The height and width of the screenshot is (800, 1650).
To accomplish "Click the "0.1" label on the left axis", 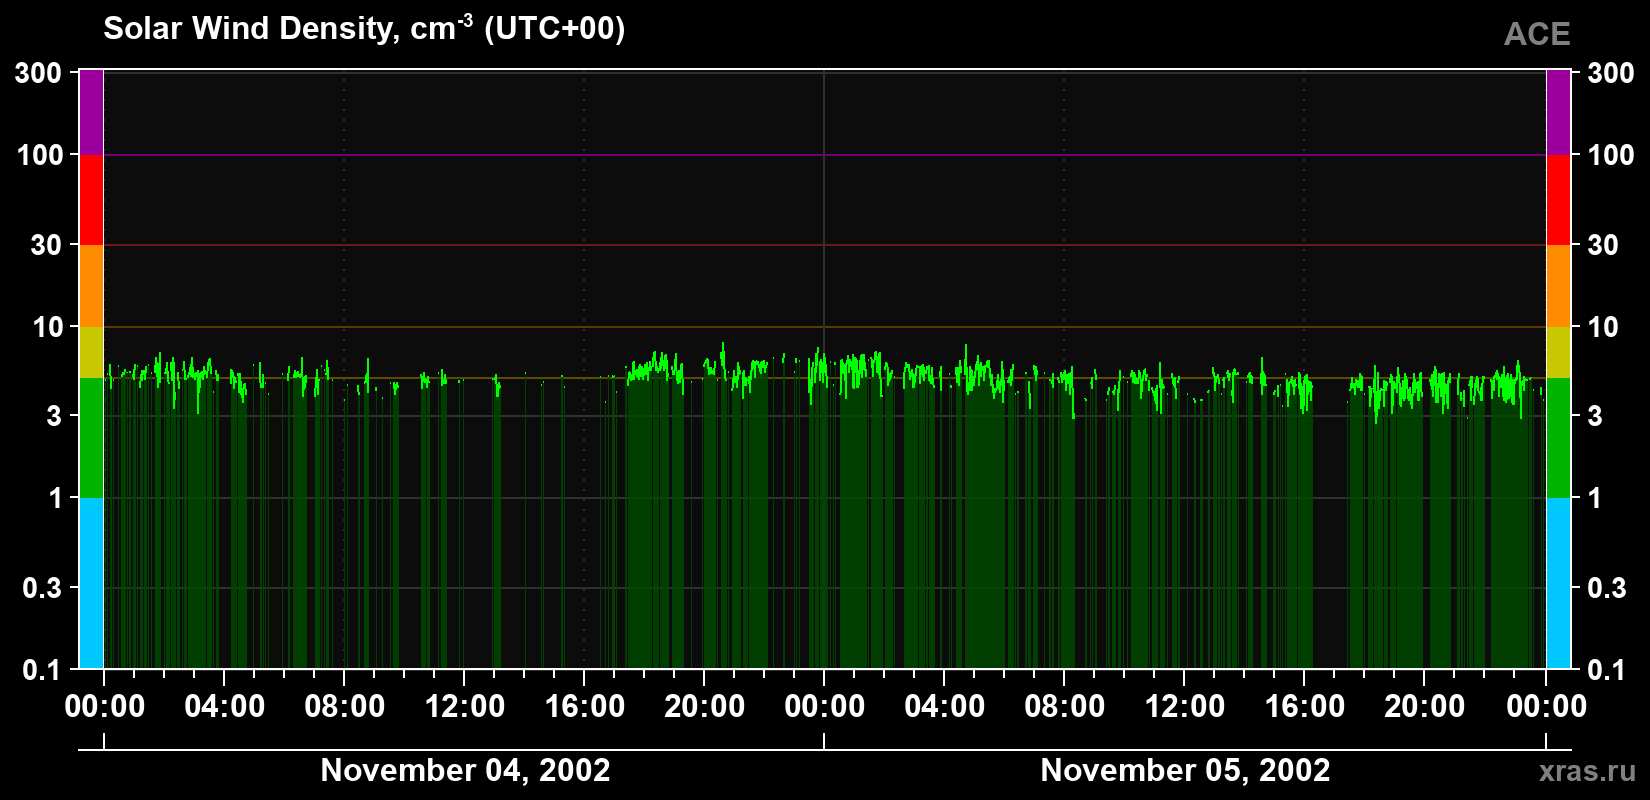I will pyautogui.click(x=42, y=670).
